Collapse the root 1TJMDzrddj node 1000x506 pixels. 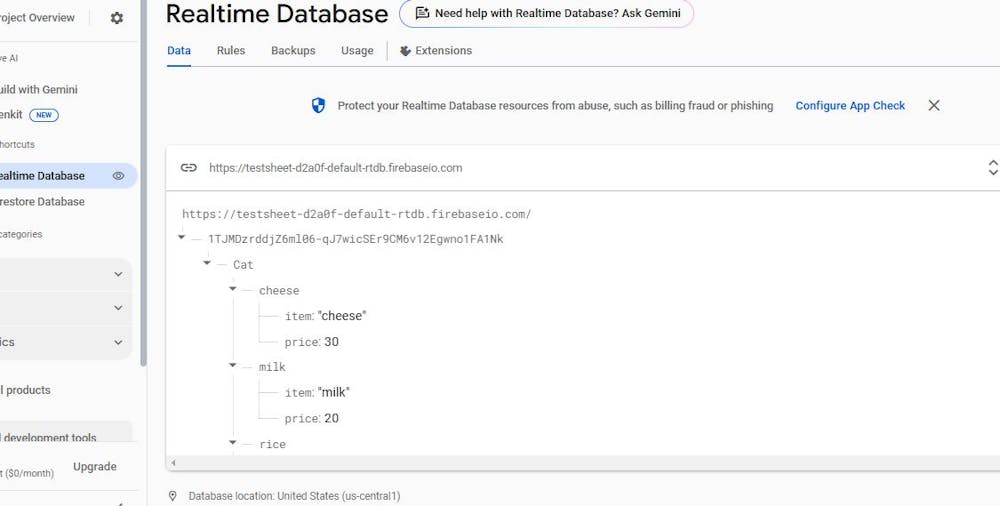(x=182, y=239)
